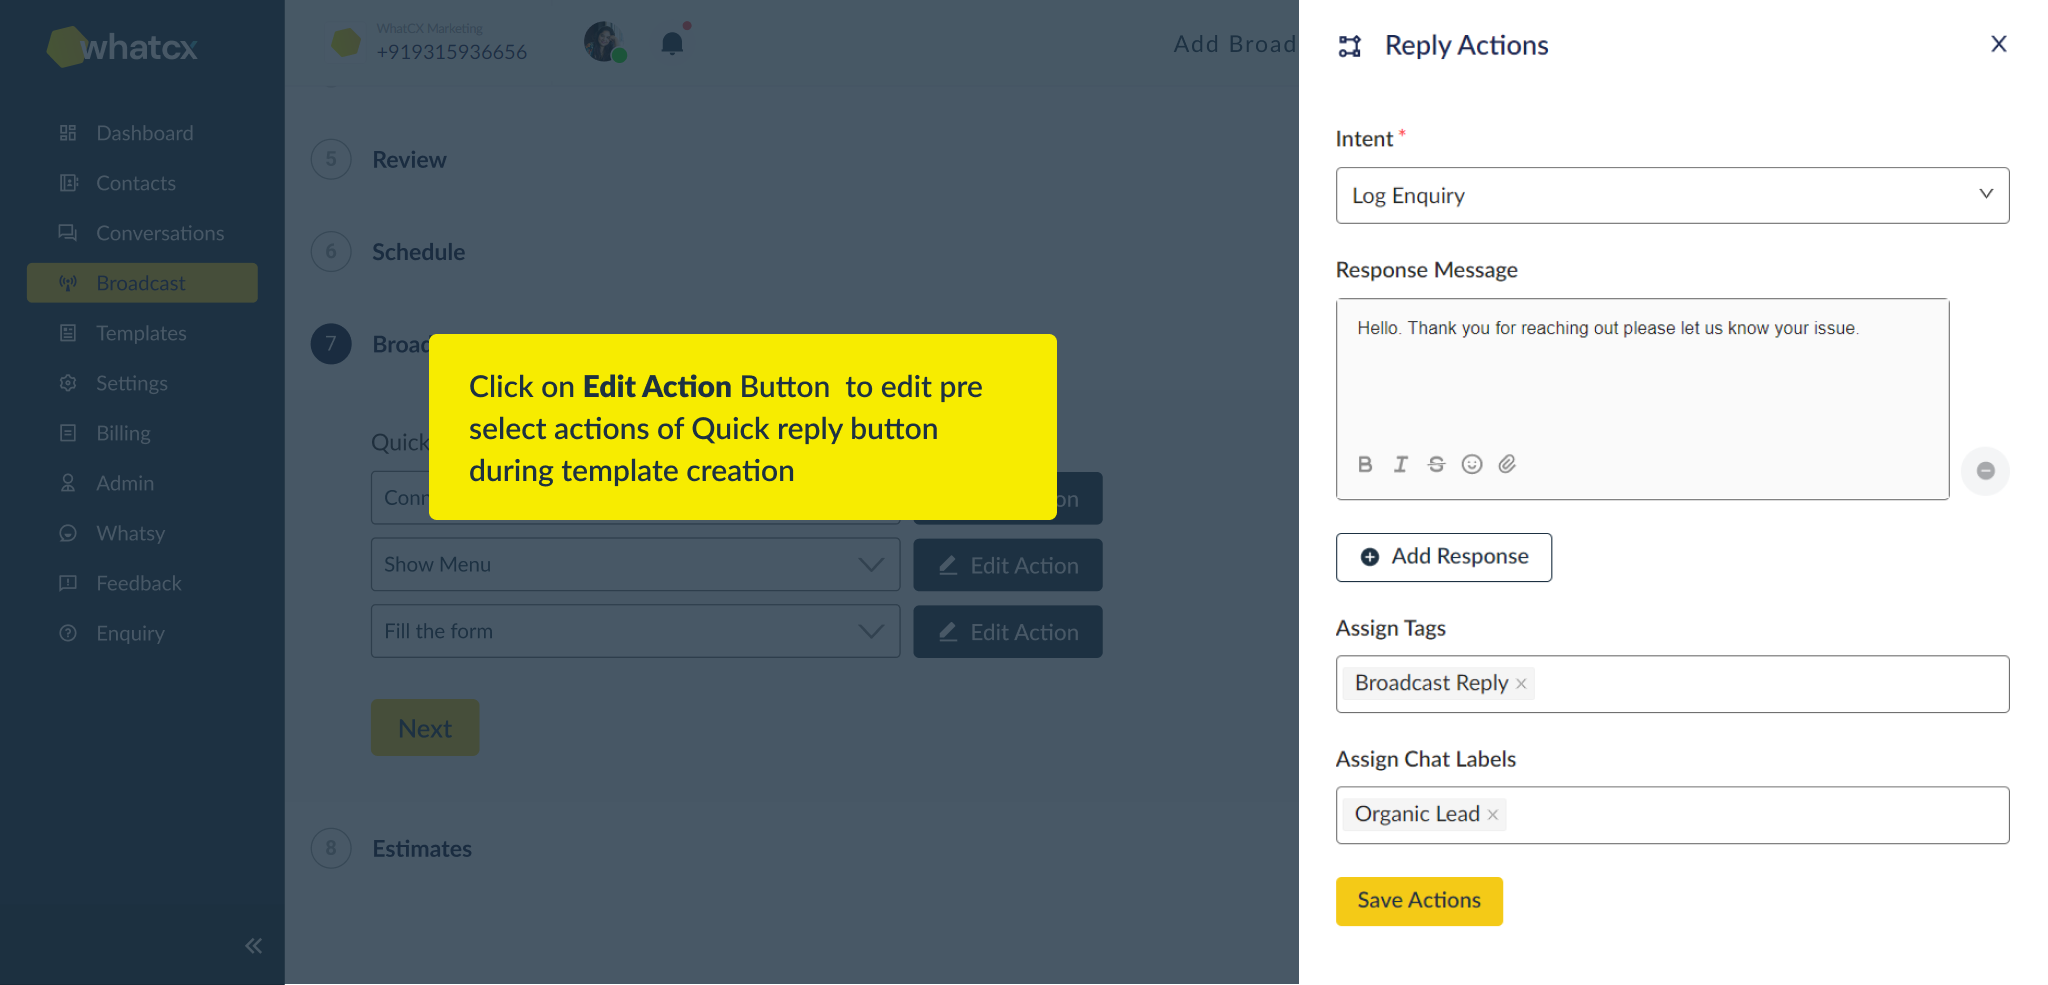Open Whatsy via its chat icon
Image resolution: width=2048 pixels, height=985 pixels.
[67, 533]
